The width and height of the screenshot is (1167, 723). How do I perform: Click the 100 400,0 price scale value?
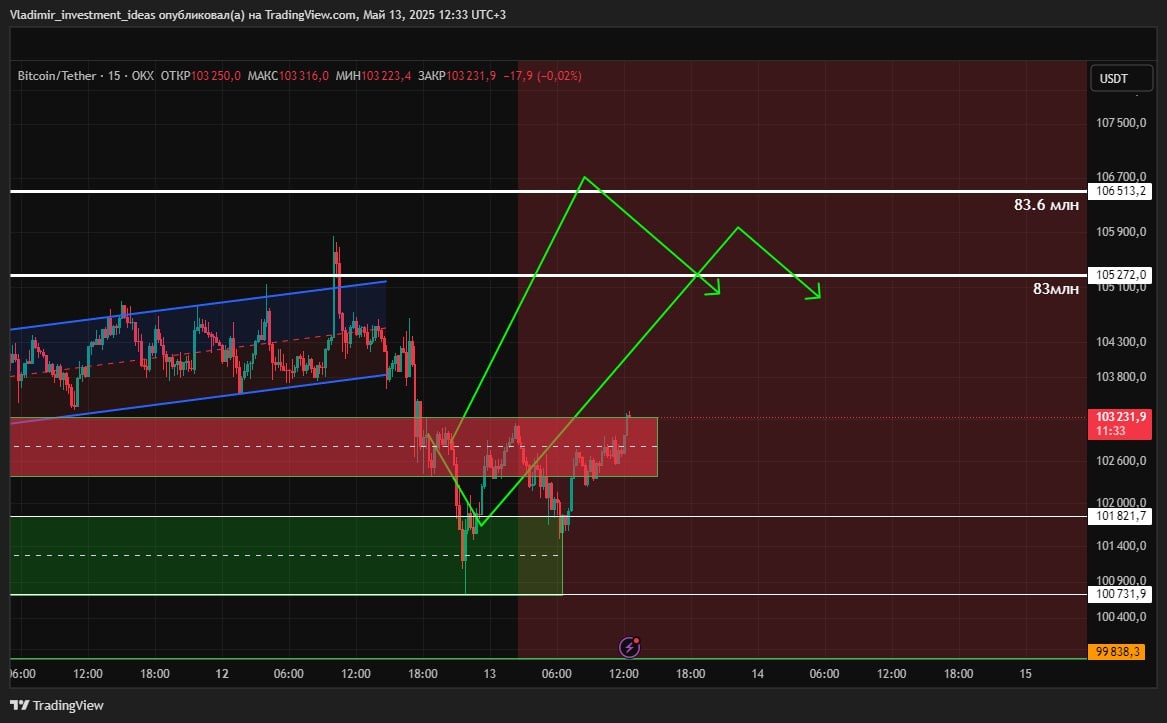pos(1121,617)
